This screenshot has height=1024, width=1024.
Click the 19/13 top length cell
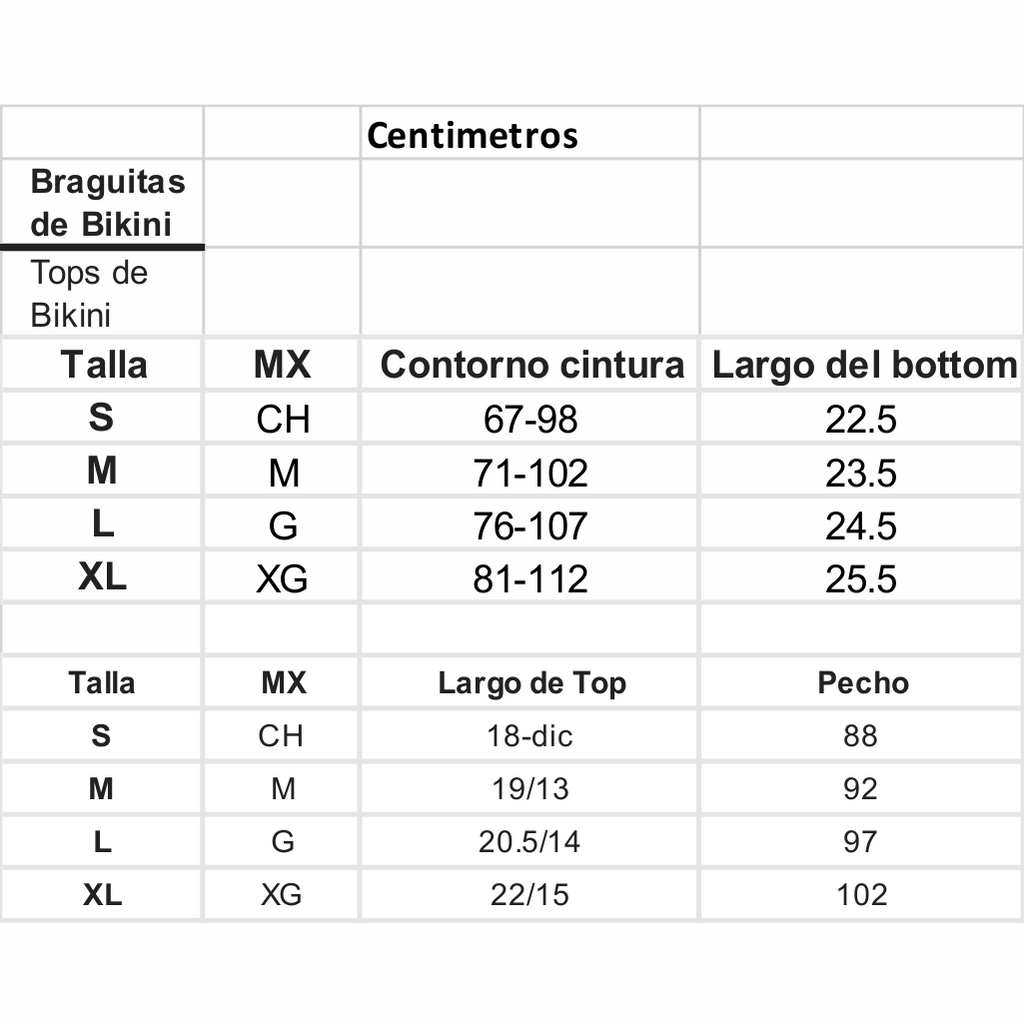(530, 789)
